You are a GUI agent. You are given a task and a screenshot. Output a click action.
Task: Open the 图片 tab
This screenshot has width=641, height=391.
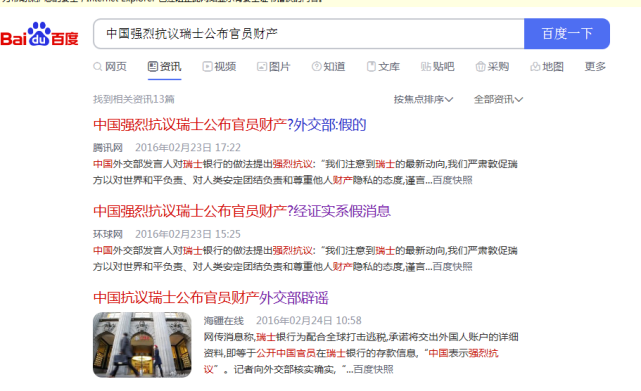[273, 66]
